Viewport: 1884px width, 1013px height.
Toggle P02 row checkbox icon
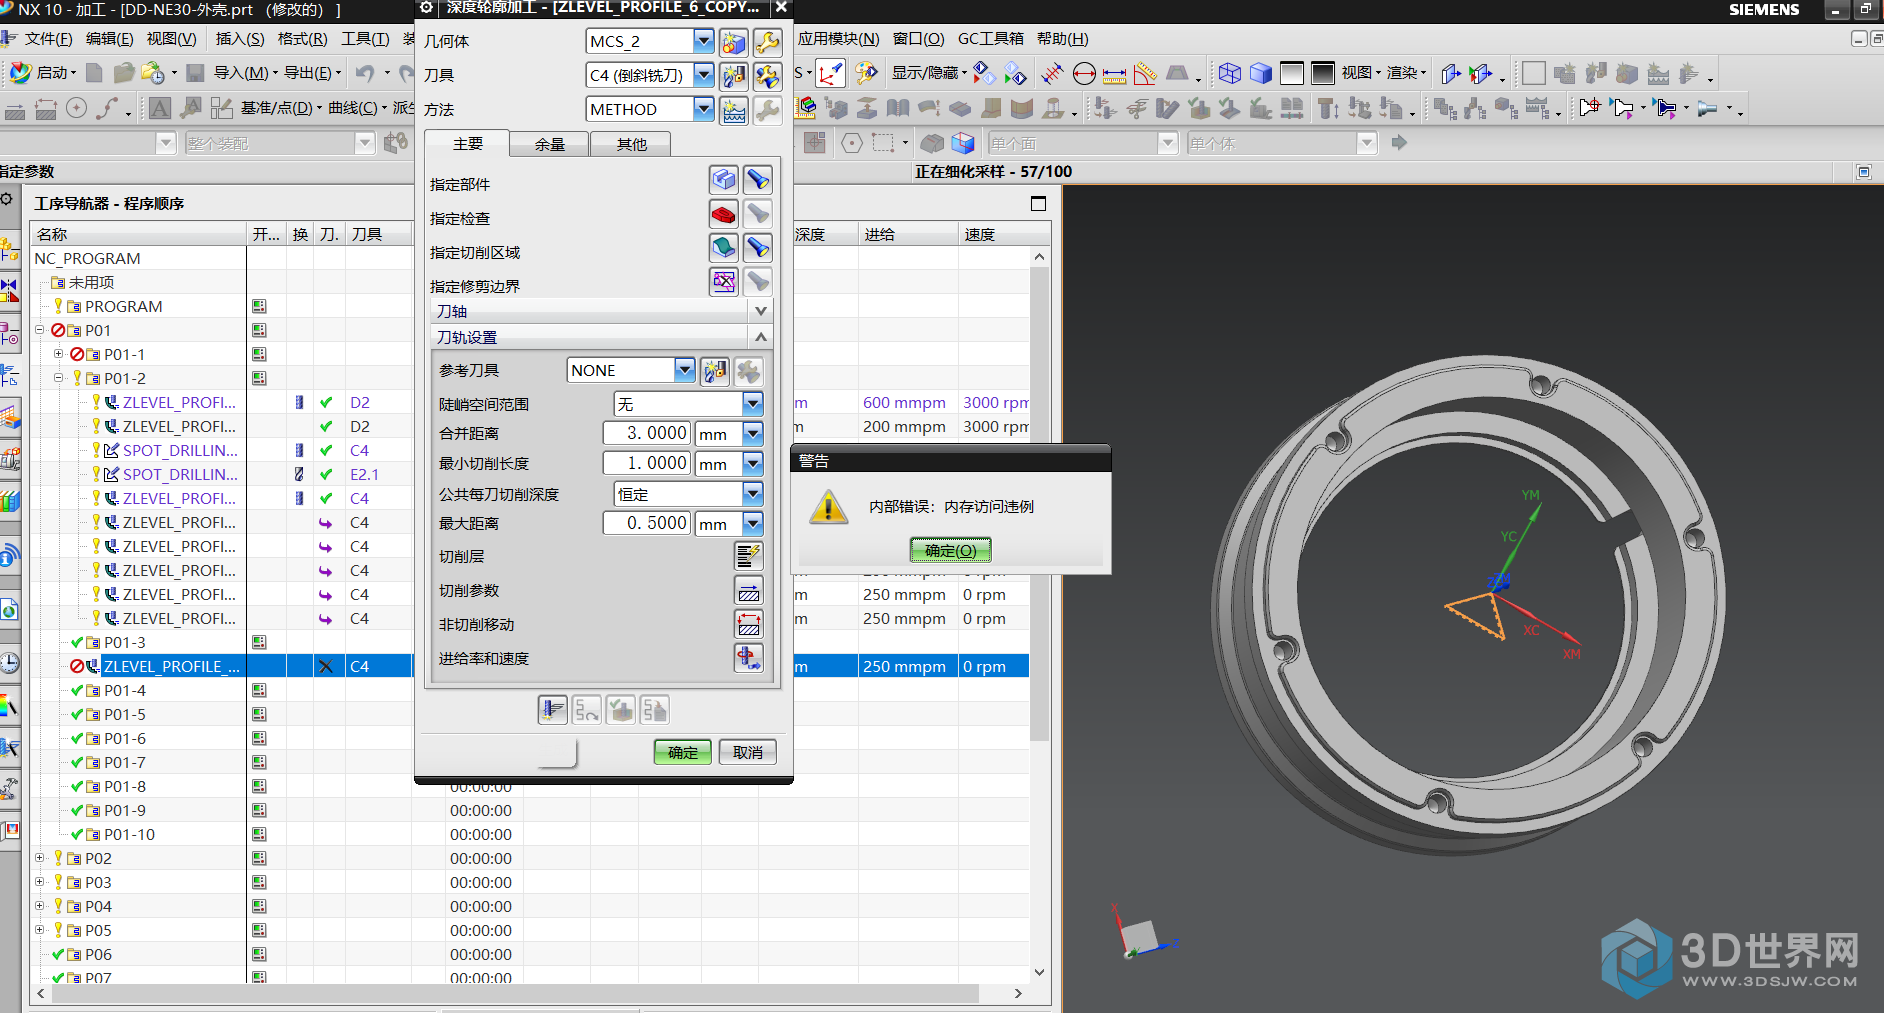[x=259, y=858]
